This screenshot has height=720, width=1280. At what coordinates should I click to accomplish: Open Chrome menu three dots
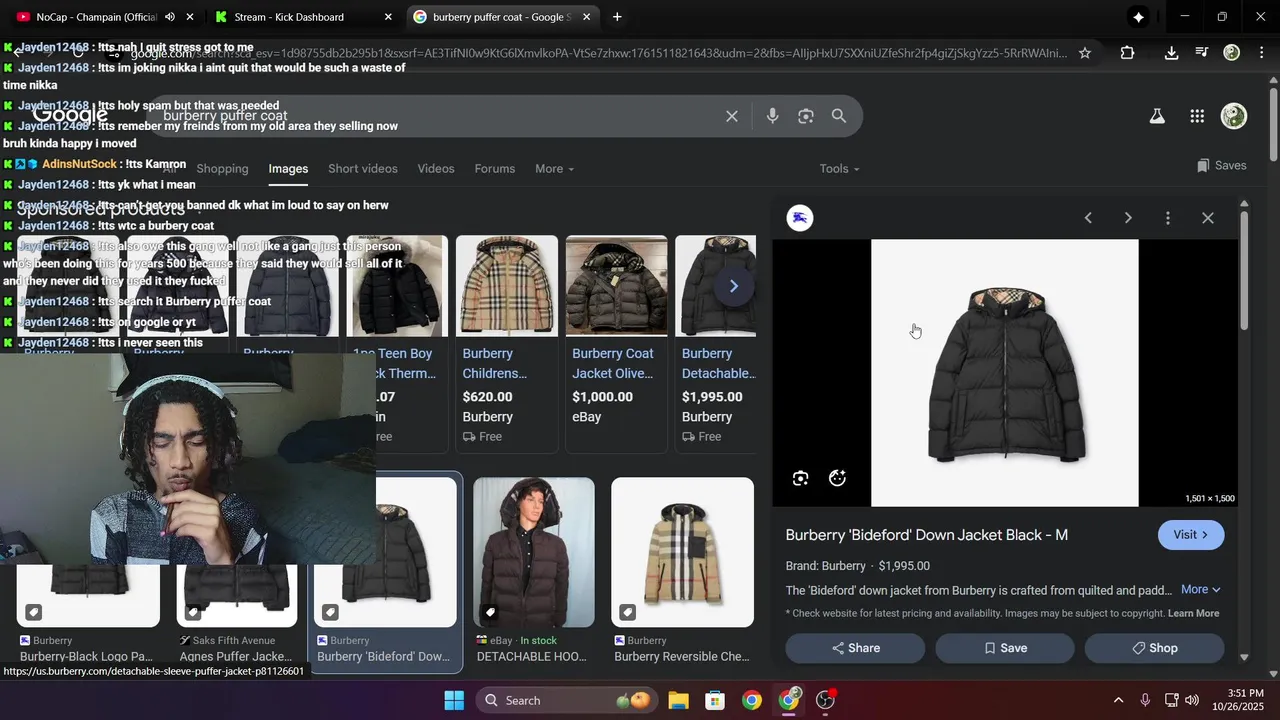1260,53
